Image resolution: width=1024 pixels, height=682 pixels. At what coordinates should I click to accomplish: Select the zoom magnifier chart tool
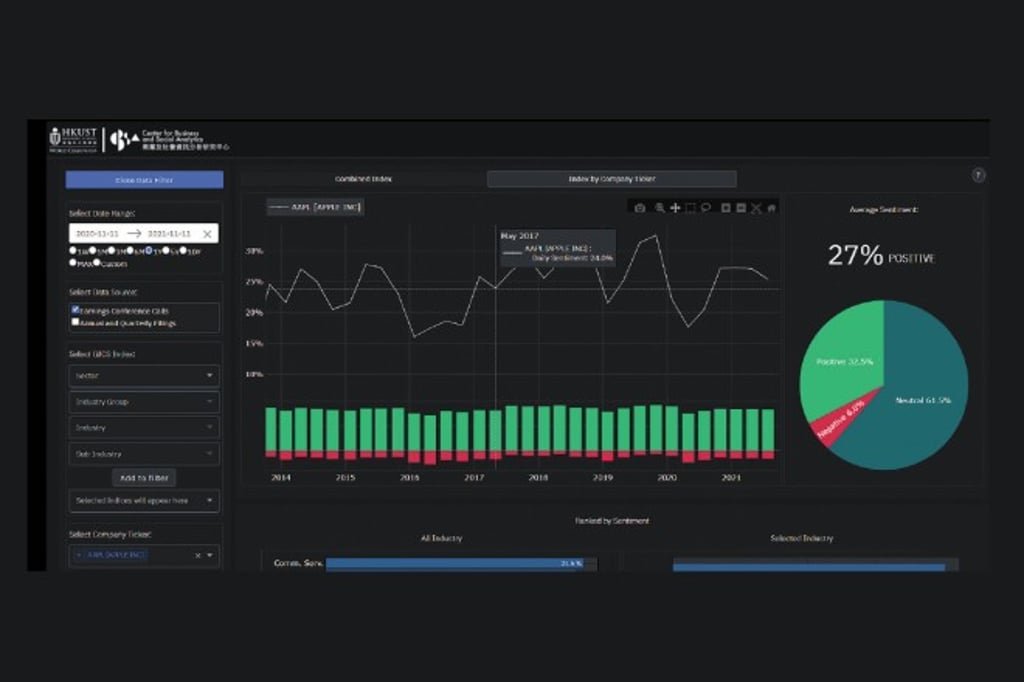pos(659,208)
